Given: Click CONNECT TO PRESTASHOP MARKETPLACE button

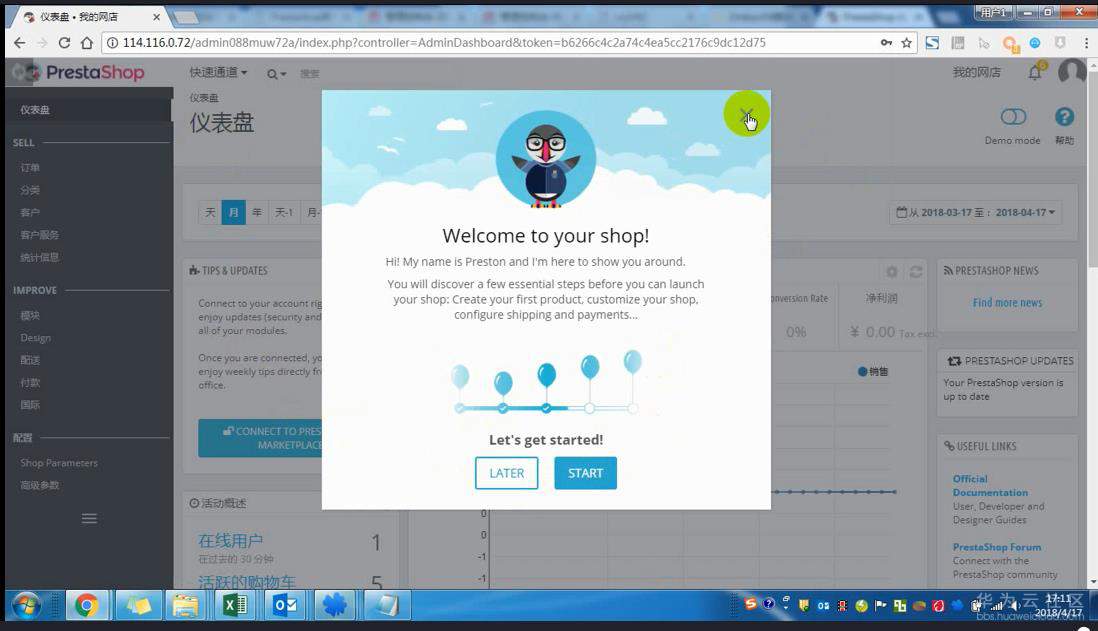Looking at the screenshot, I should coord(260,438).
